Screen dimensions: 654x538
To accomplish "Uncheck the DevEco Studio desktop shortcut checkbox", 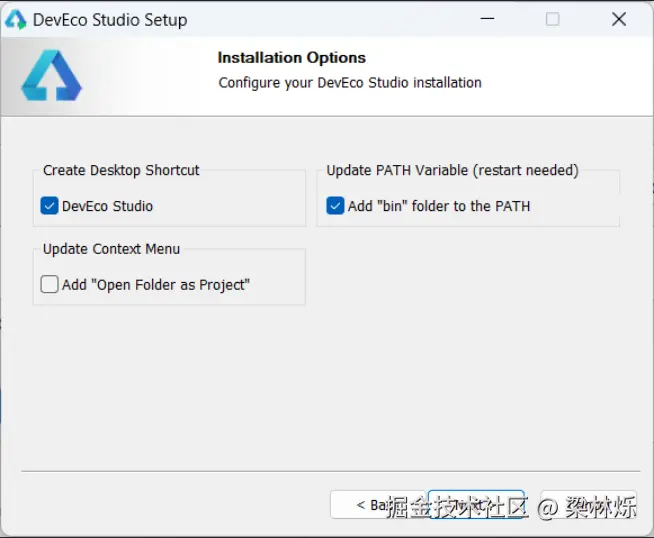I will click(x=50, y=206).
